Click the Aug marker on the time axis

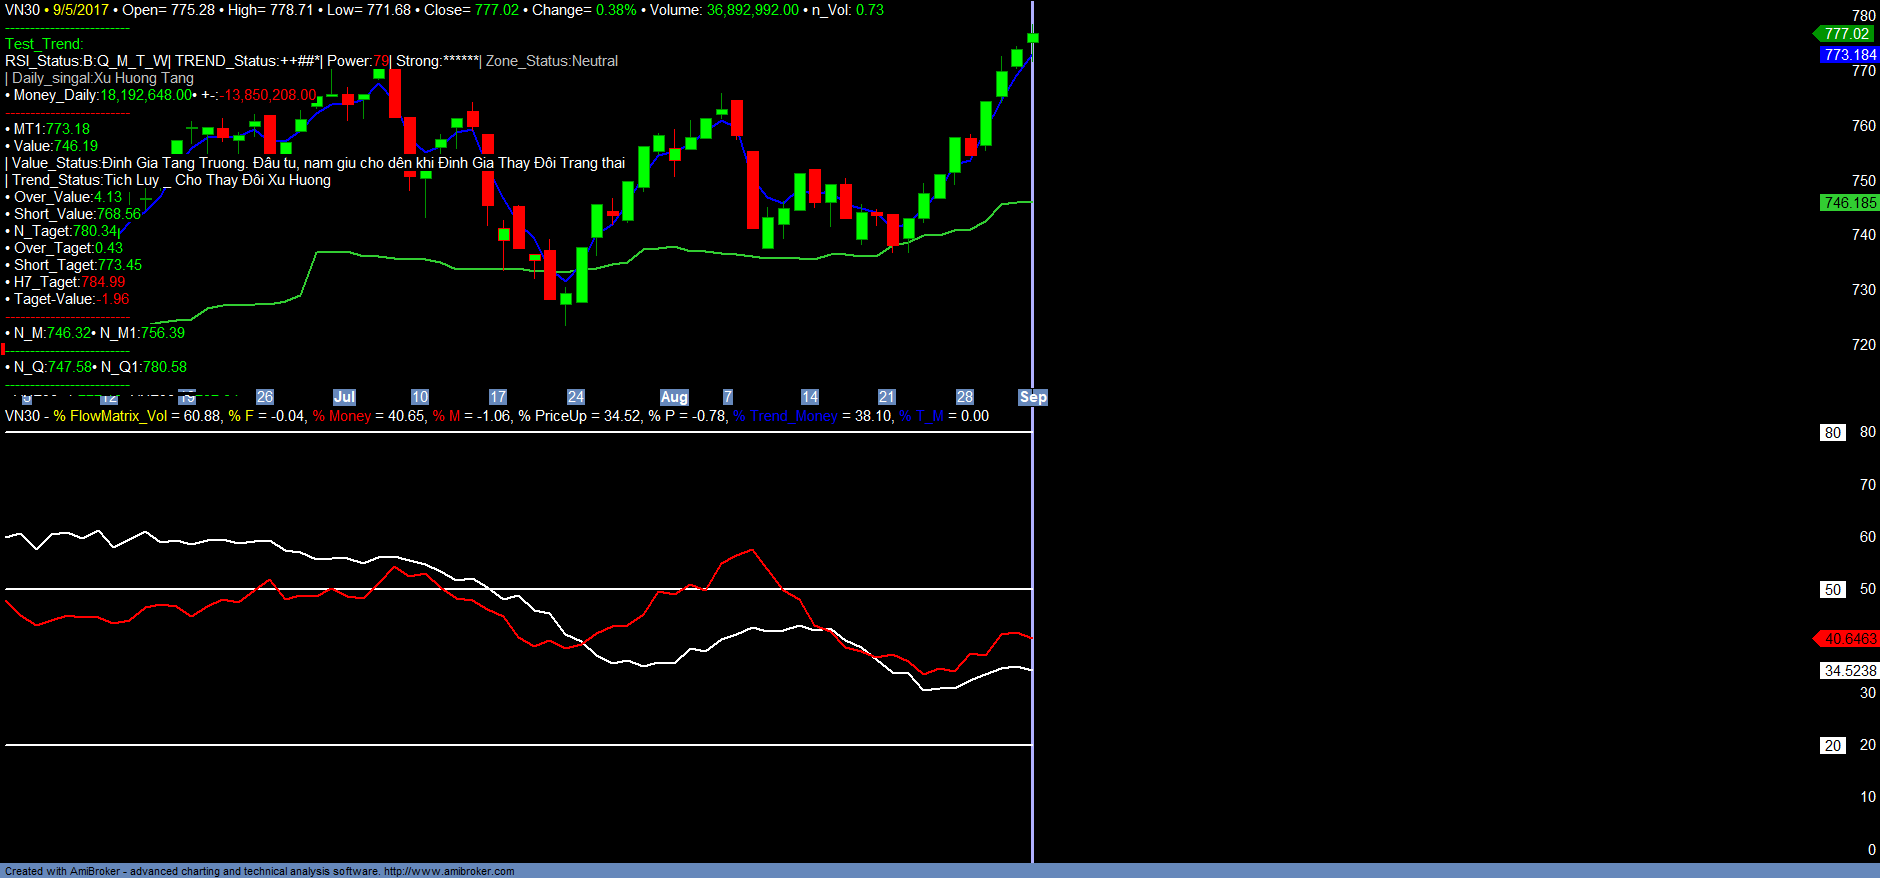click(x=674, y=397)
